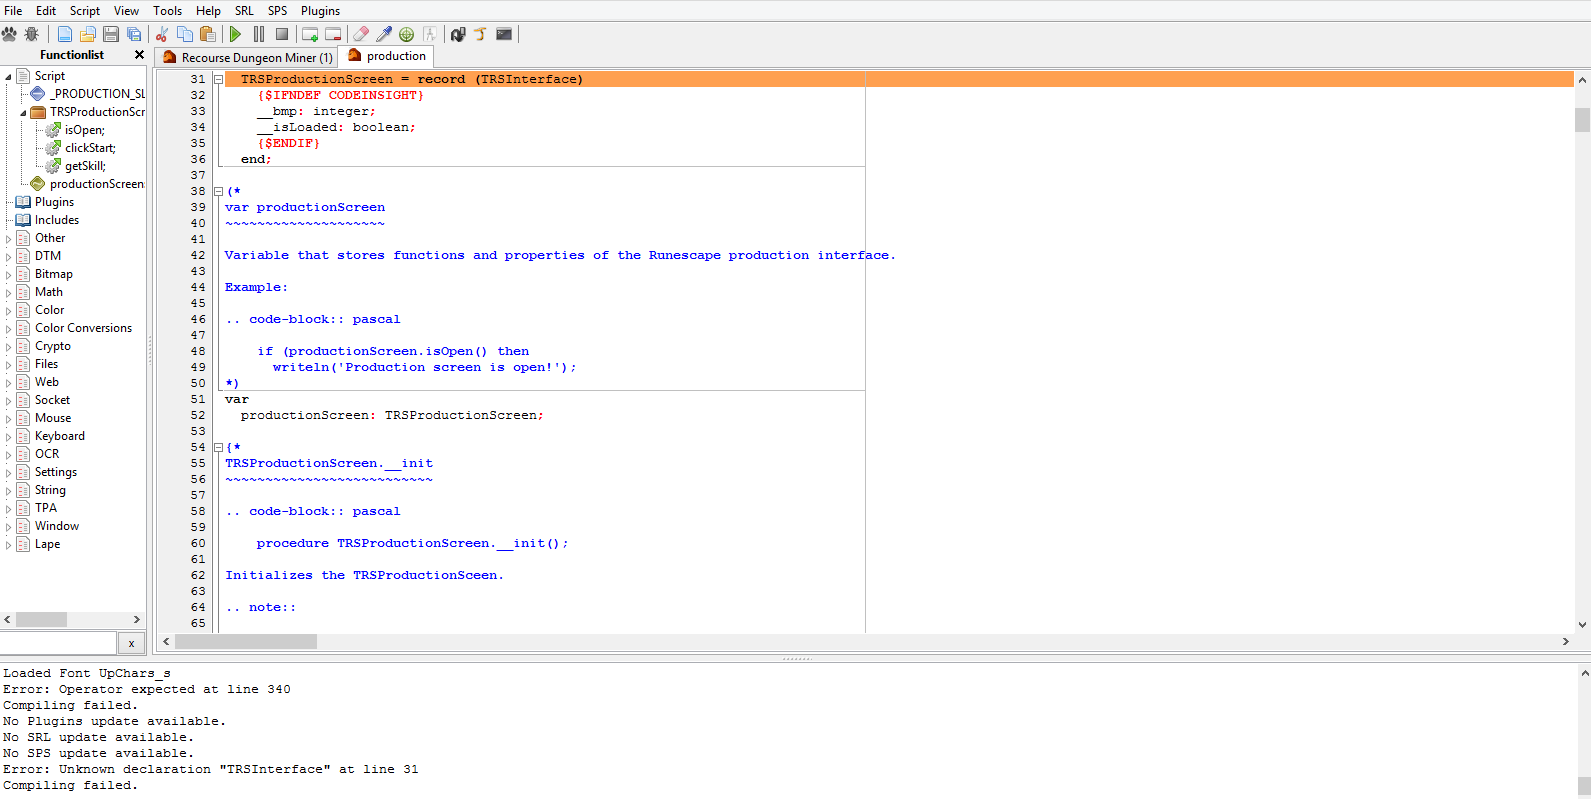
Task: Open the View menu
Action: pyautogui.click(x=127, y=11)
